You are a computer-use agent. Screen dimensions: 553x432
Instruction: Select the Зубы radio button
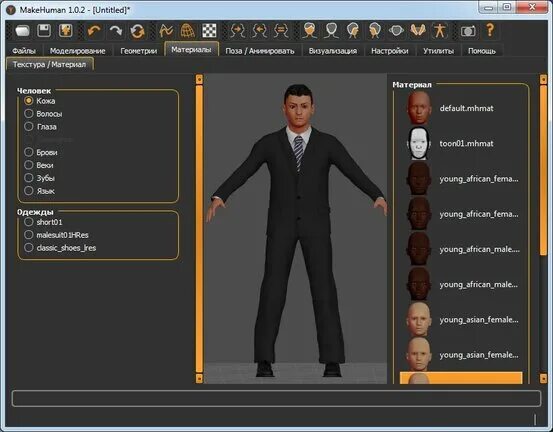[x=29, y=178]
